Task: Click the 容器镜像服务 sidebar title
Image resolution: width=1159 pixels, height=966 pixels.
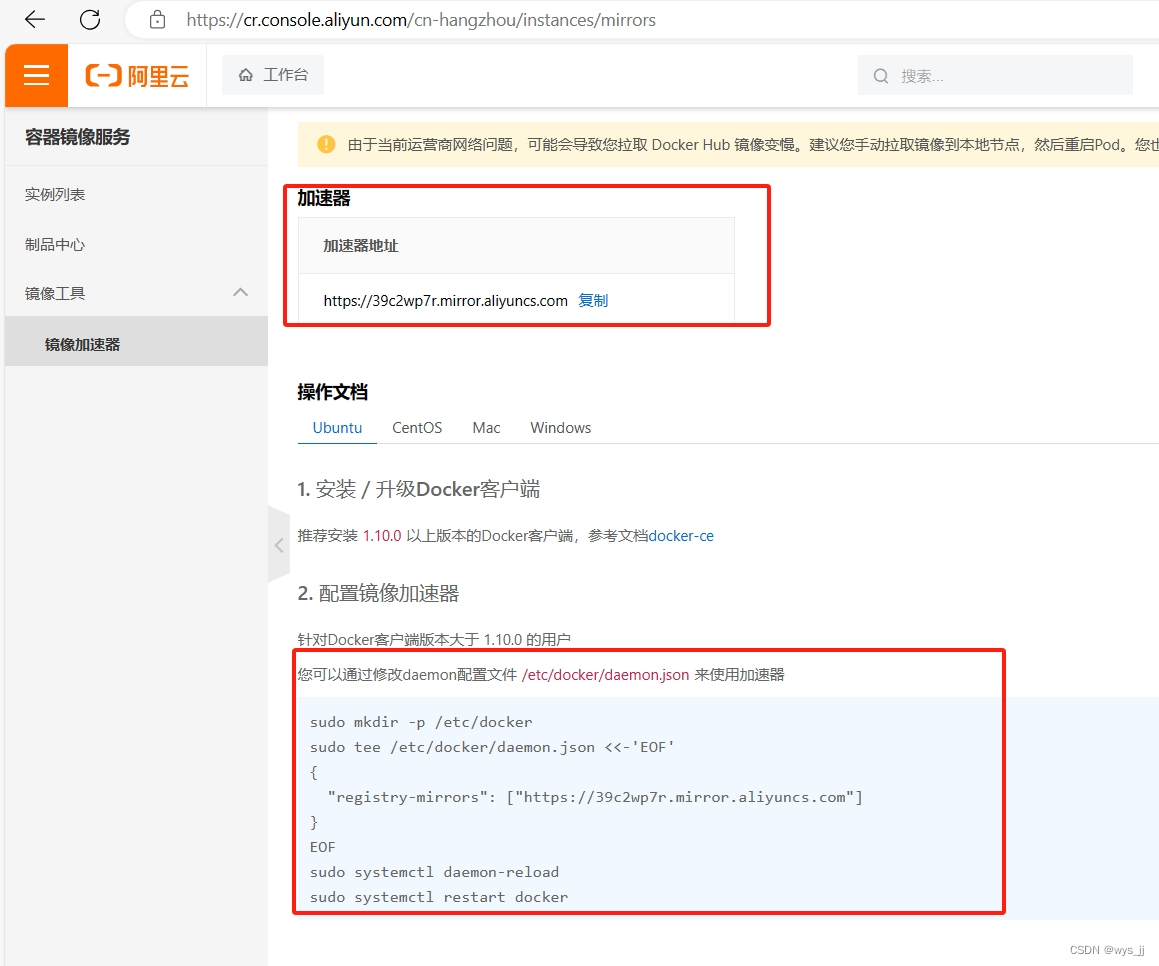Action: 78,137
